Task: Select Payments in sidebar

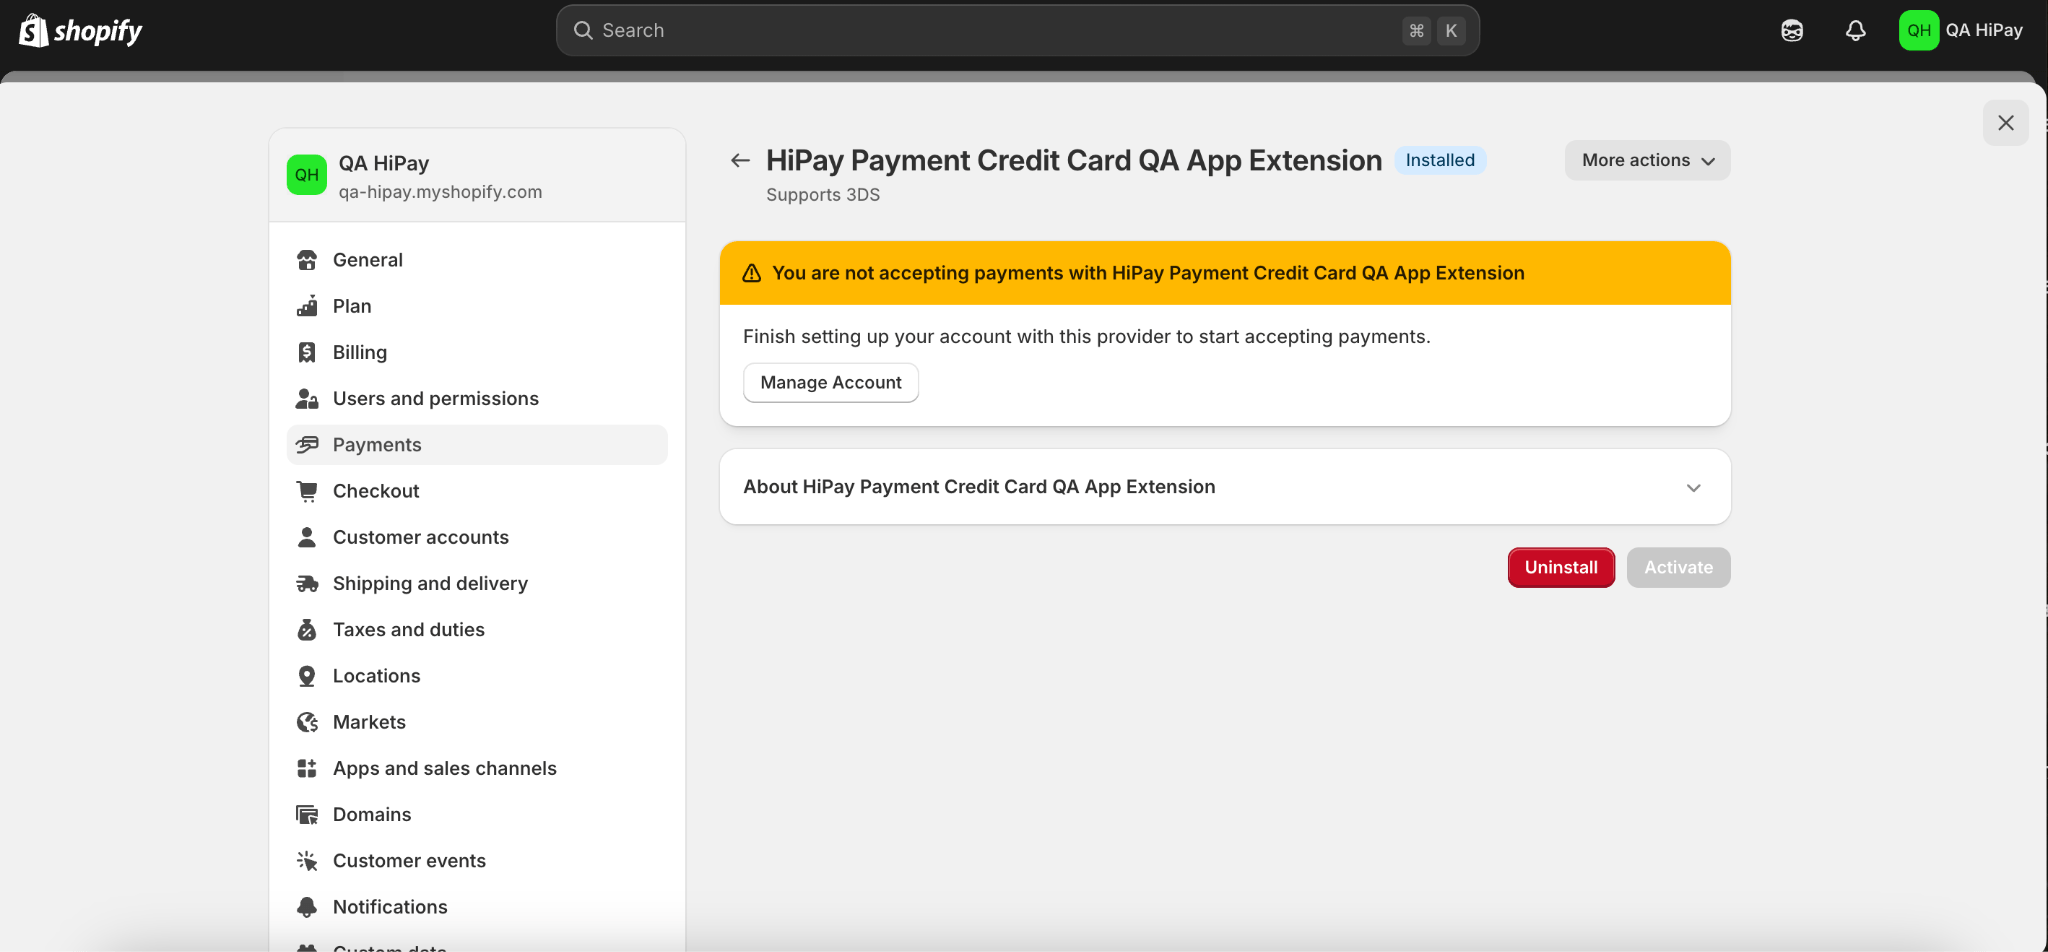Action: pos(477,445)
